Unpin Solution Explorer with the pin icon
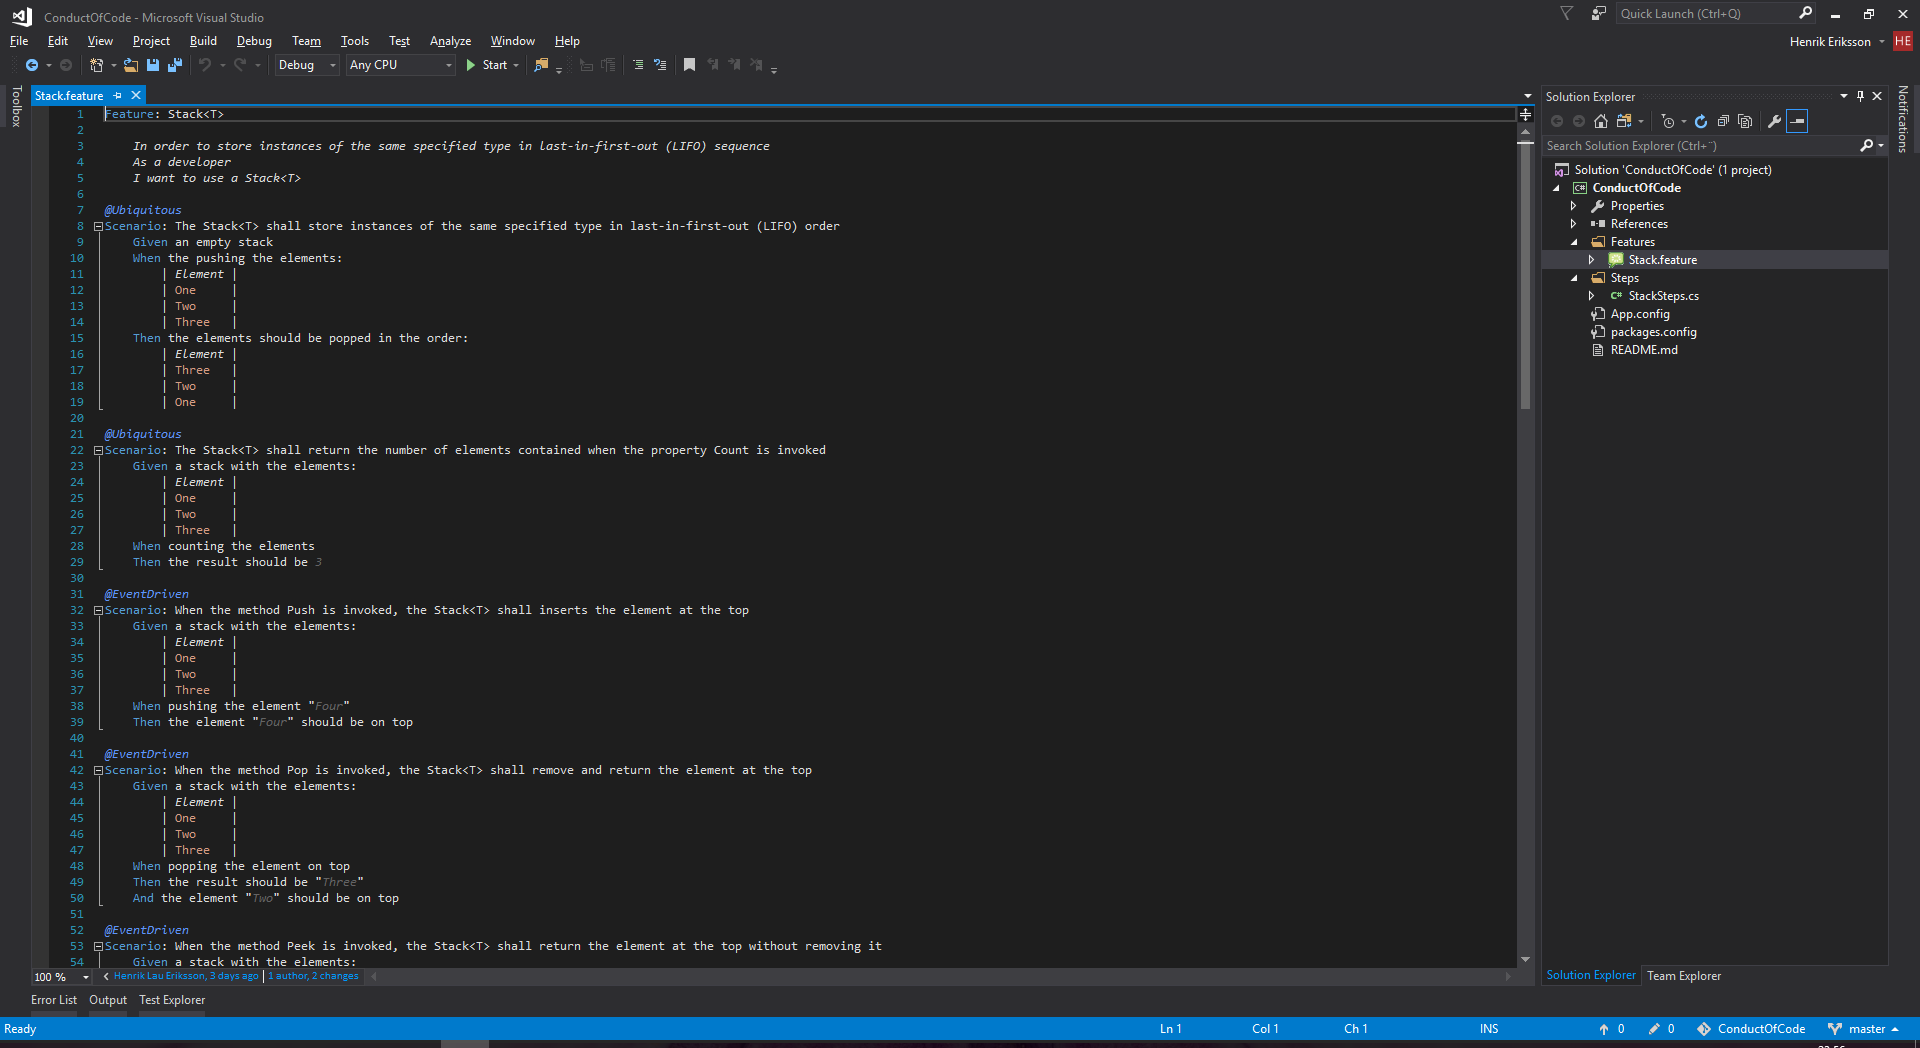This screenshot has height=1048, width=1920. pyautogui.click(x=1859, y=96)
